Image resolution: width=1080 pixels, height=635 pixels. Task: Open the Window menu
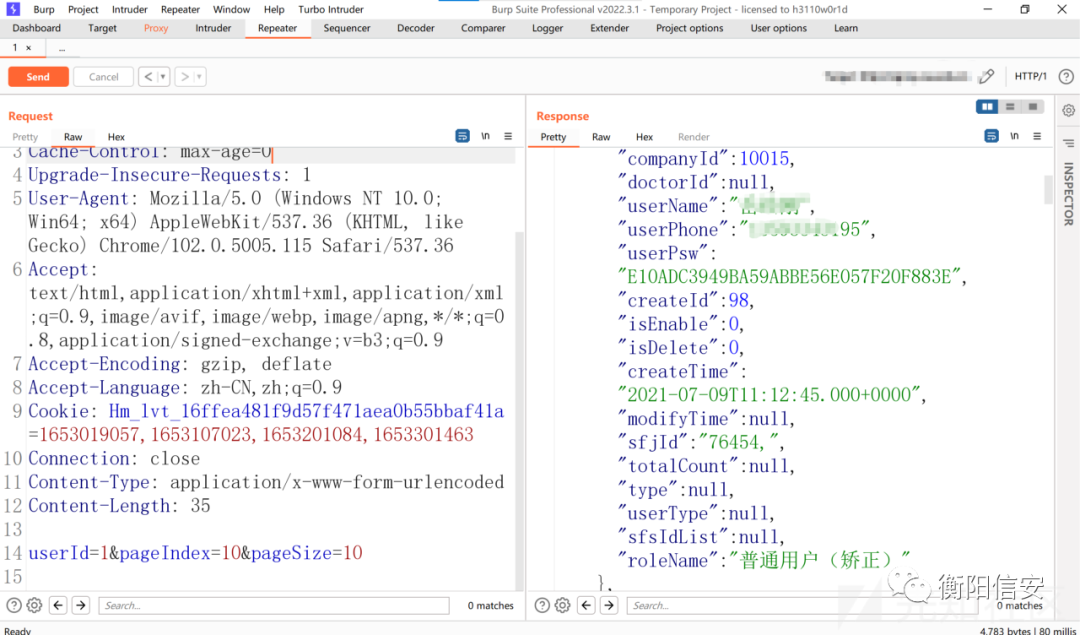pos(231,10)
